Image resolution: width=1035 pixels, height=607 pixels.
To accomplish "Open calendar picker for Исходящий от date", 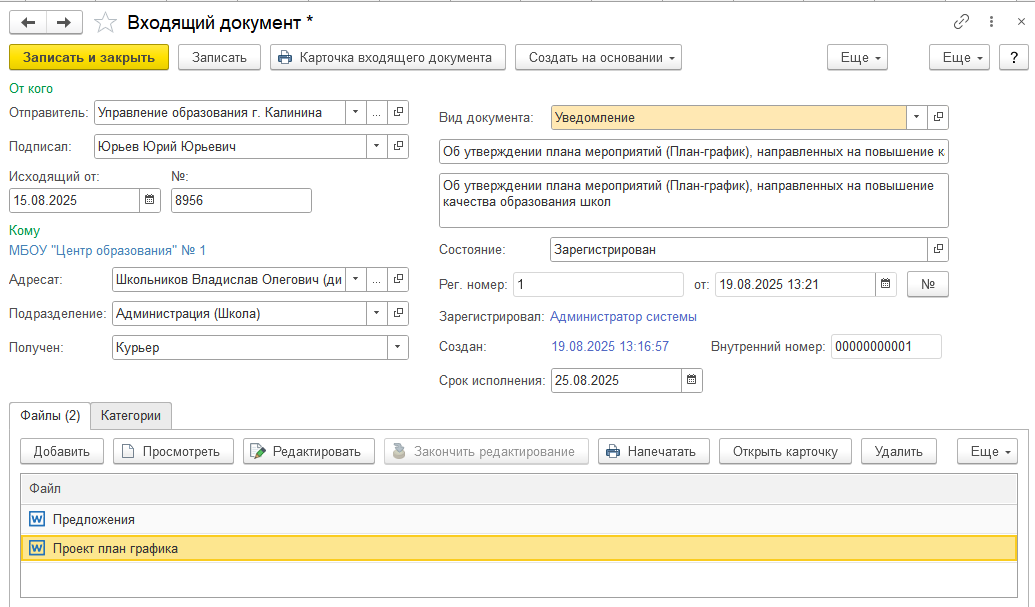I will point(150,200).
